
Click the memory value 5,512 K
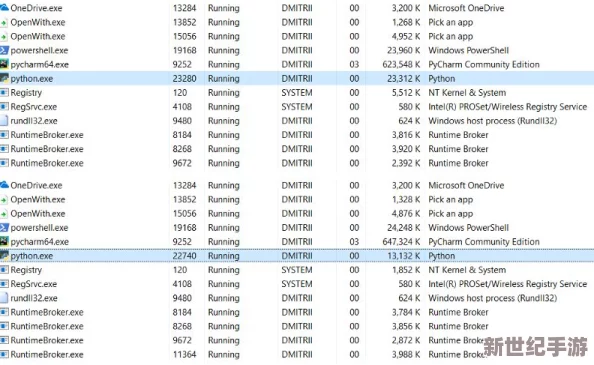click(406, 93)
